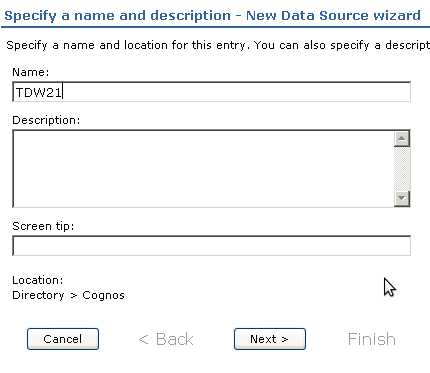
Task: Focus the Description text area
Action: [203, 169]
